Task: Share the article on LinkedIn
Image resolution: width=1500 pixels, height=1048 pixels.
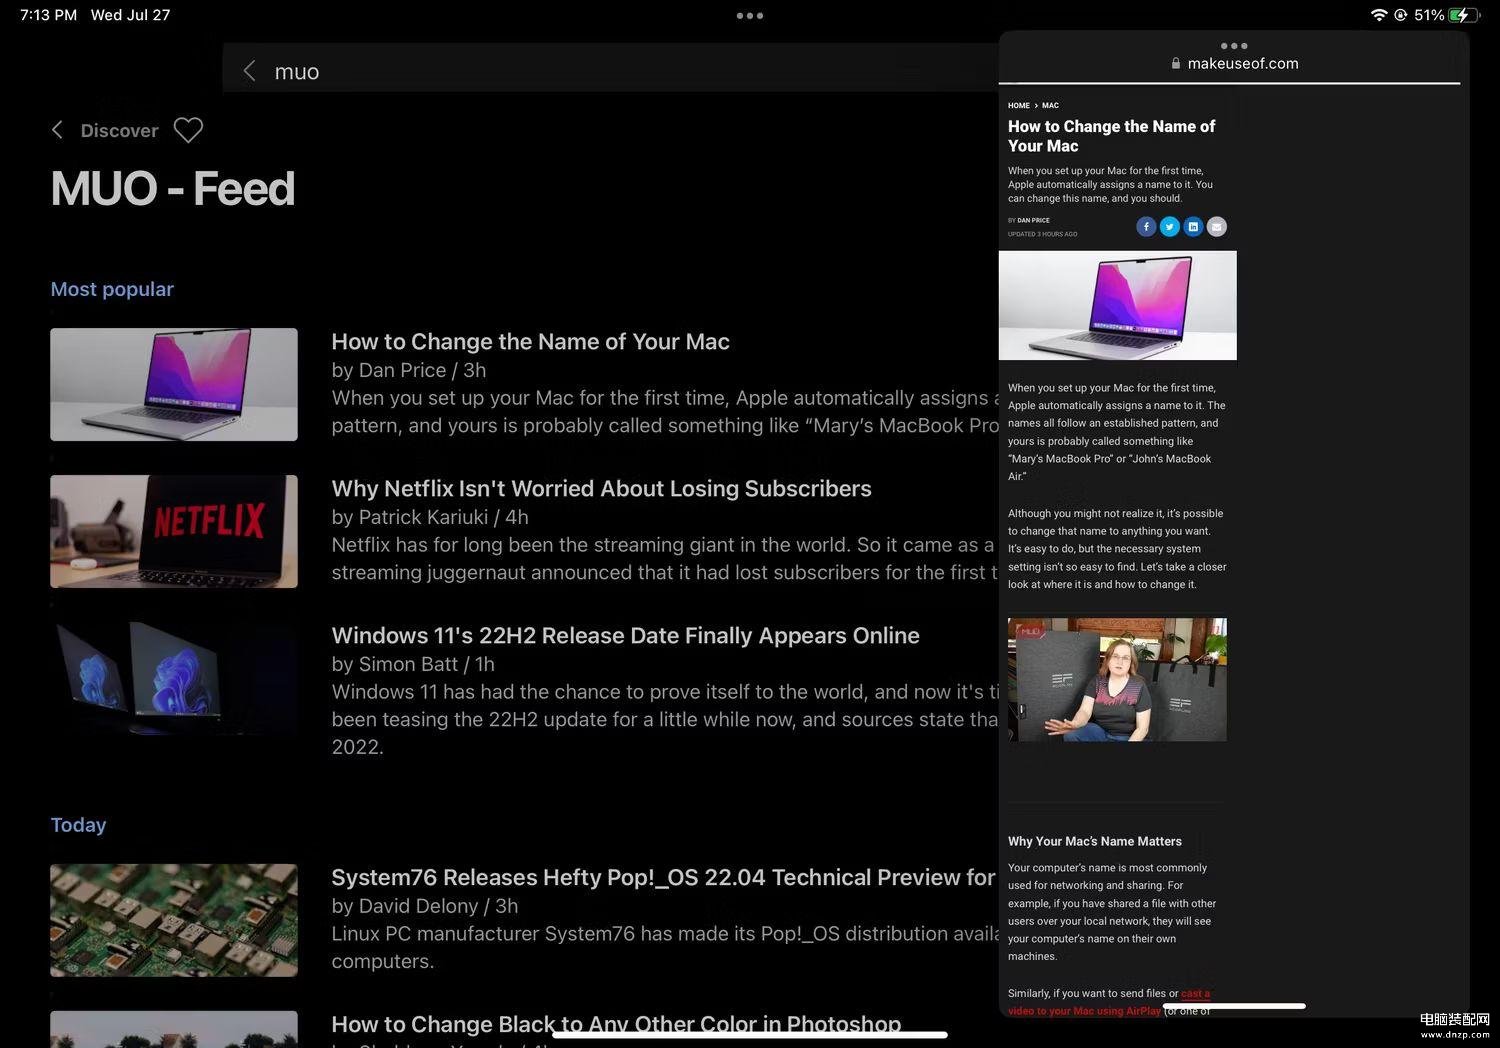Action: click(x=1193, y=227)
